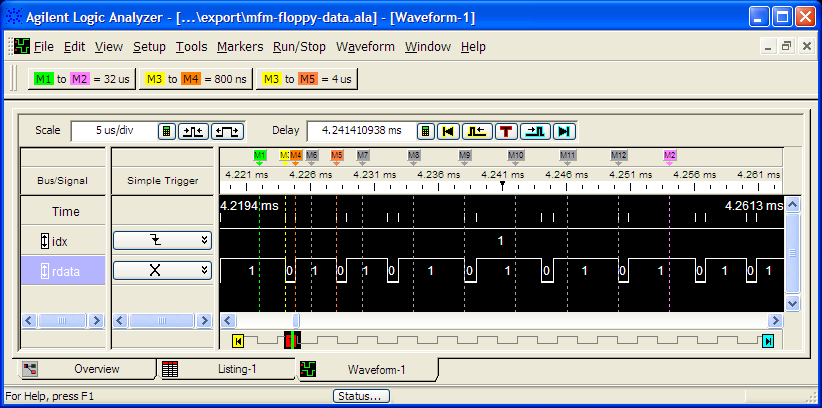Select marker M1 flag
This screenshot has height=408, width=822.
coord(259,156)
